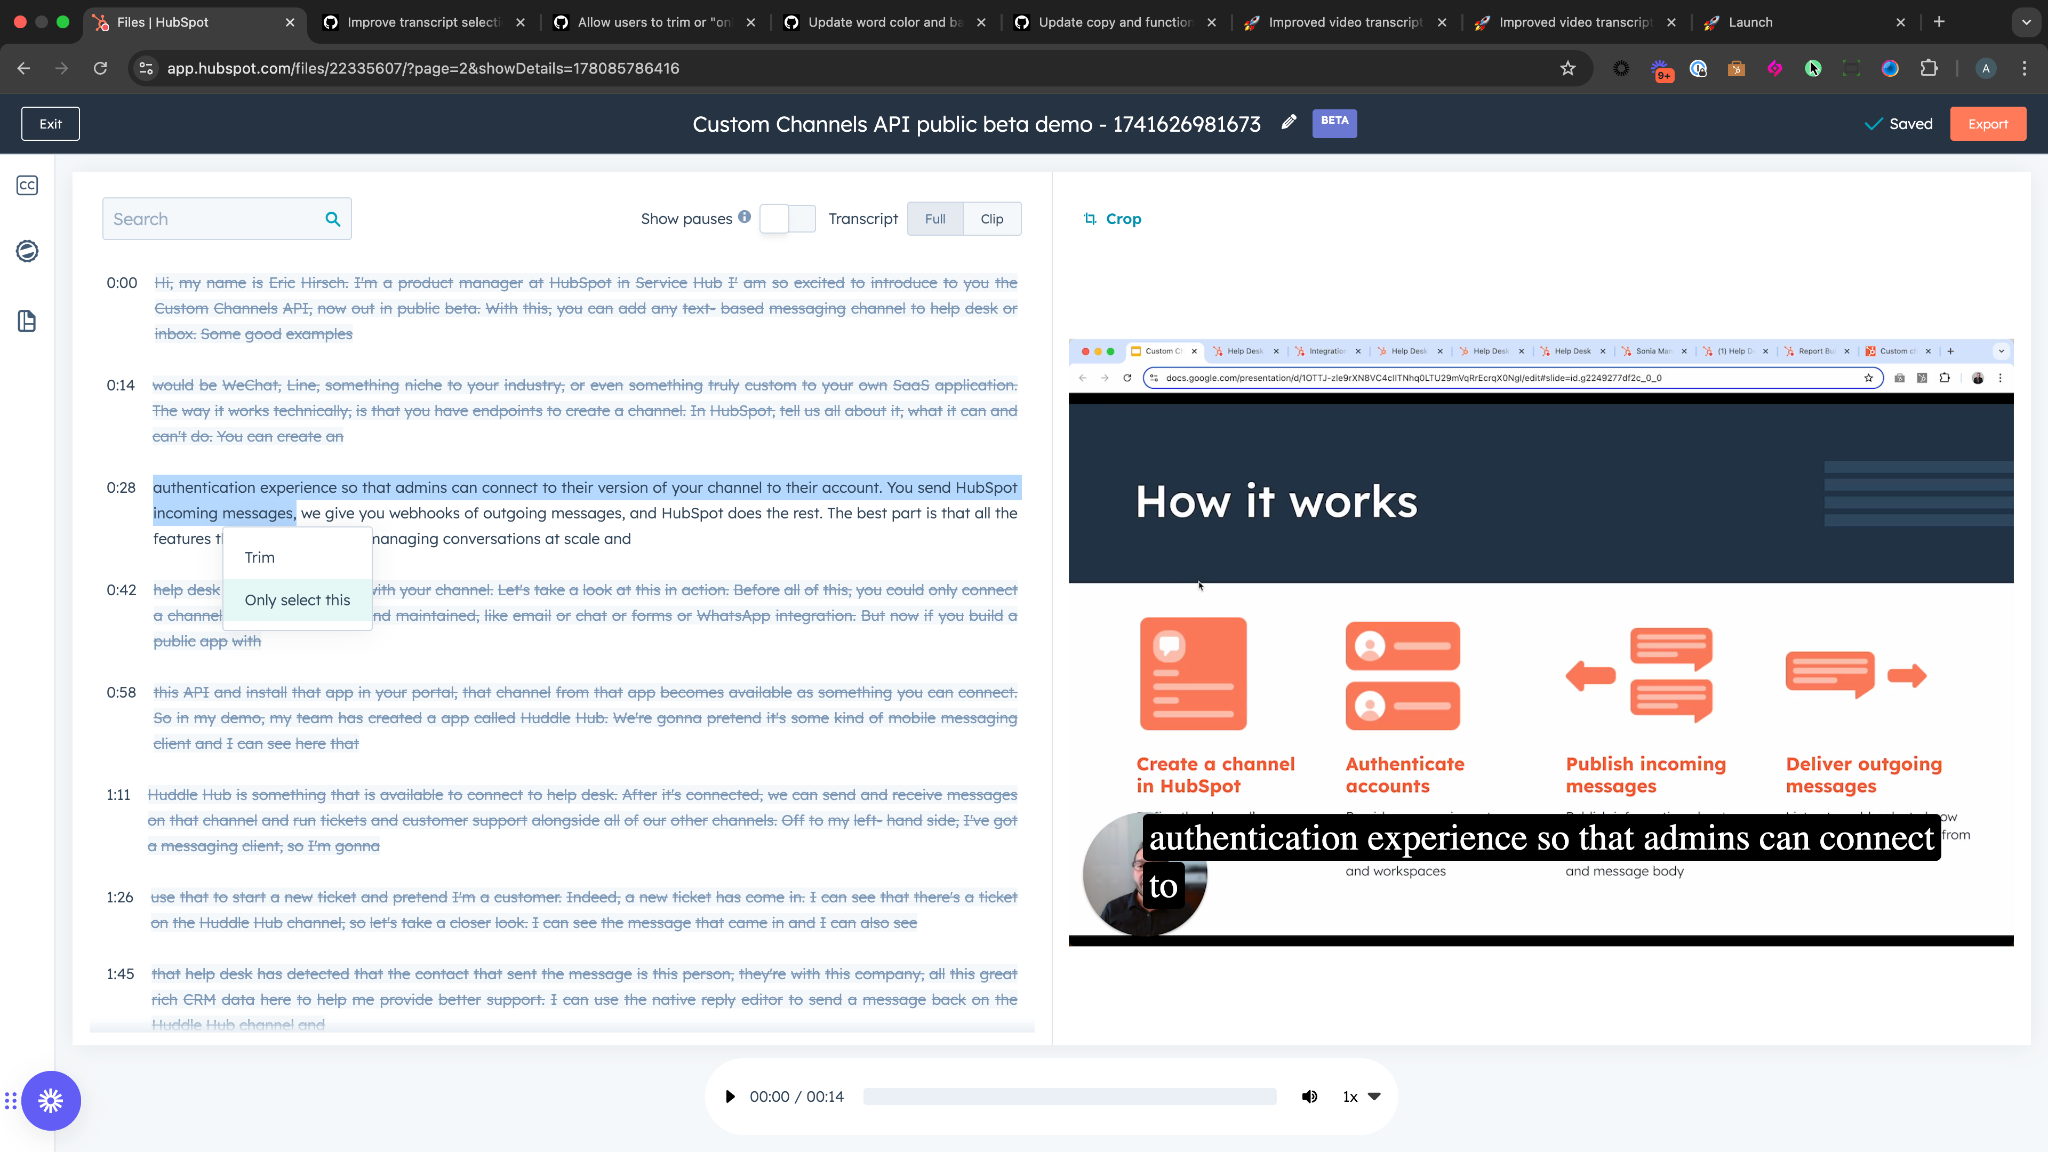The width and height of the screenshot is (2048, 1152).
Task: Open the document sidebar icon
Action: pos(27,321)
